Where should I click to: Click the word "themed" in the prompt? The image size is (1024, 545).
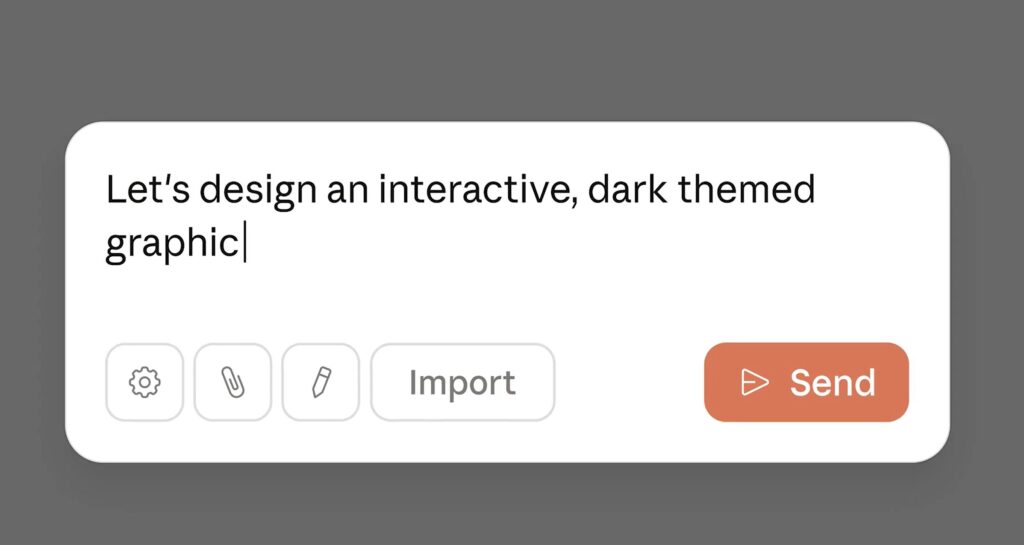(746, 189)
